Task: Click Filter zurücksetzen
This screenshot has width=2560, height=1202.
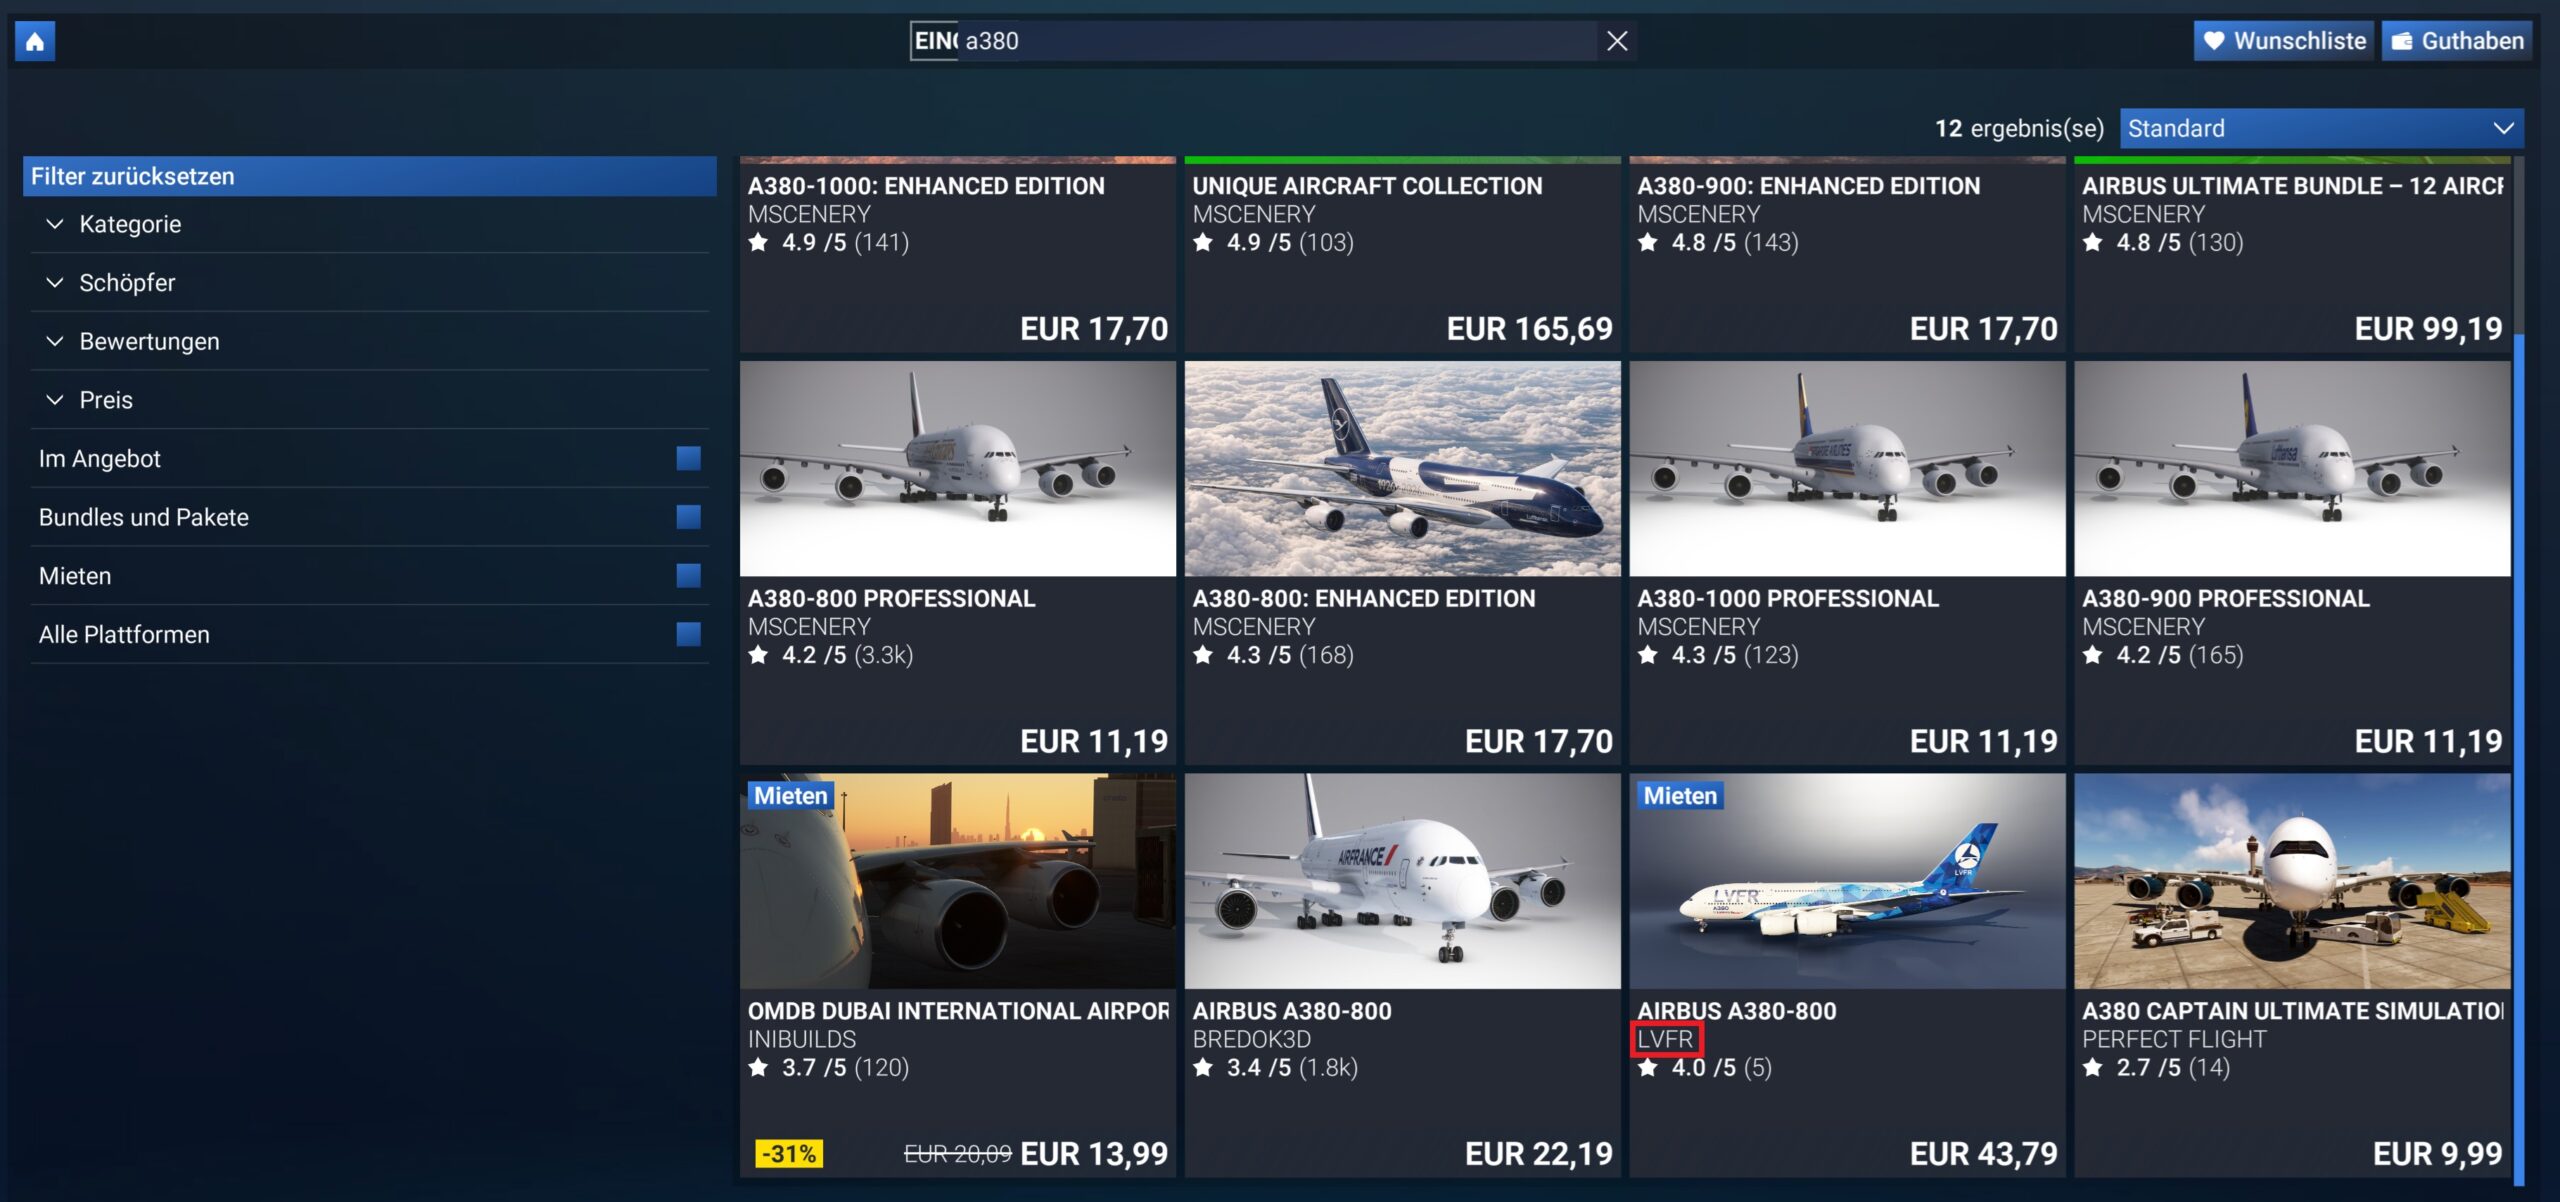Action: tap(370, 176)
